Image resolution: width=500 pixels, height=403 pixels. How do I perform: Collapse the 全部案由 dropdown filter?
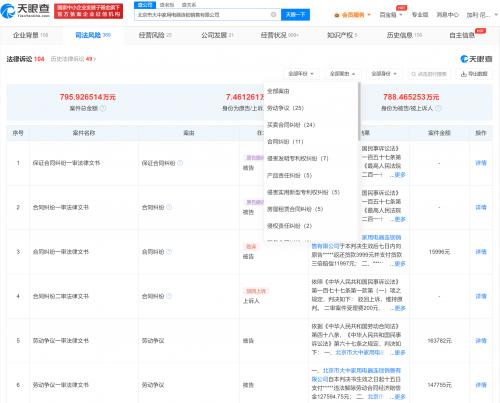click(342, 74)
